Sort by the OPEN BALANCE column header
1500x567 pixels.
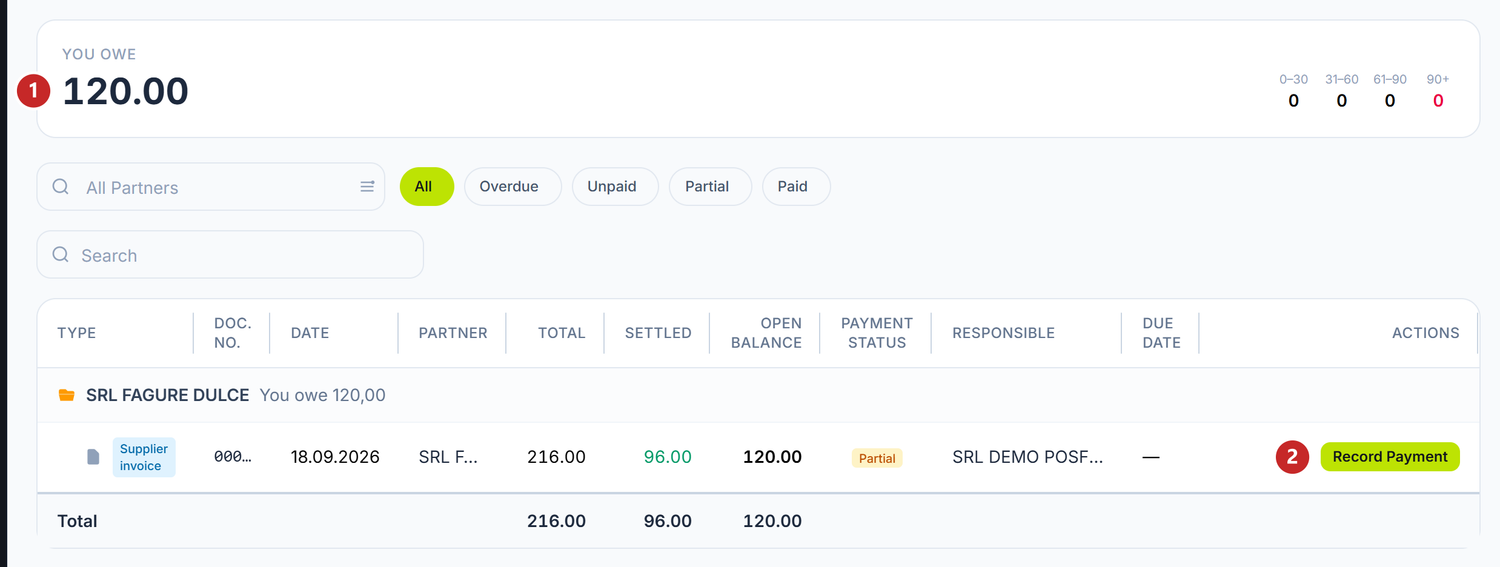(766, 333)
